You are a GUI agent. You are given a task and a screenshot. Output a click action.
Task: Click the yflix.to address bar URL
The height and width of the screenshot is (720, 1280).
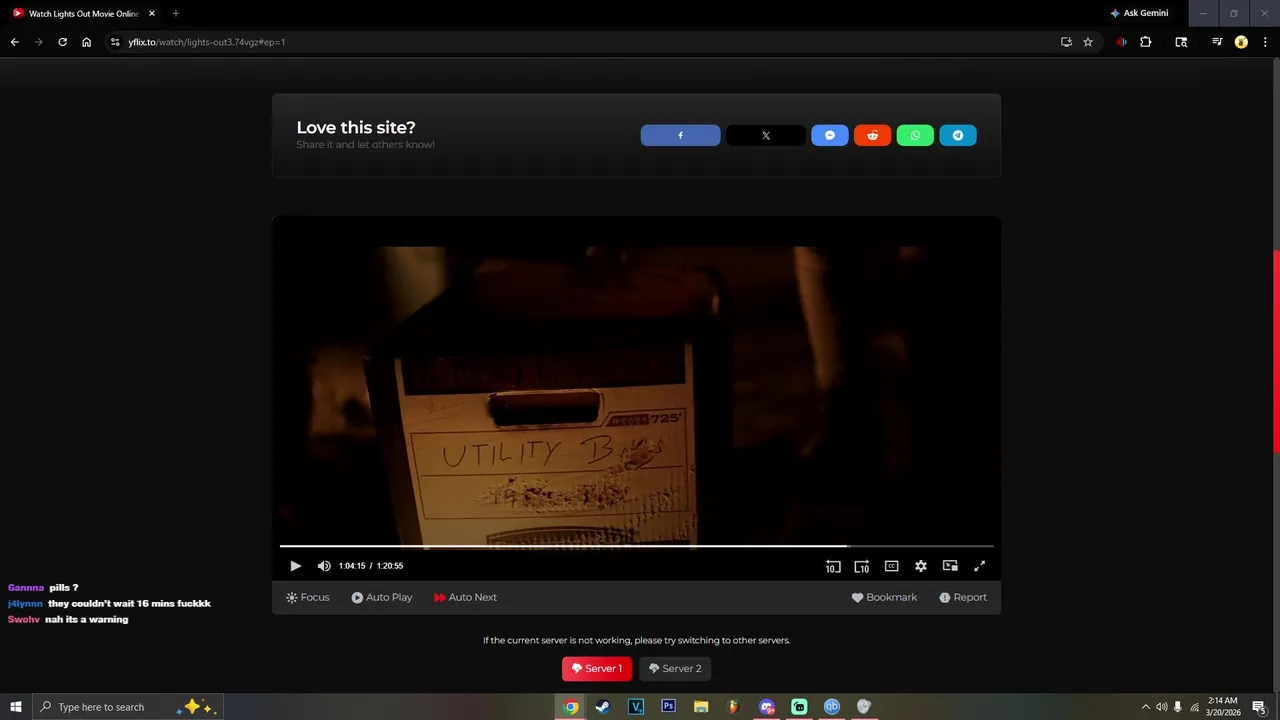206,42
